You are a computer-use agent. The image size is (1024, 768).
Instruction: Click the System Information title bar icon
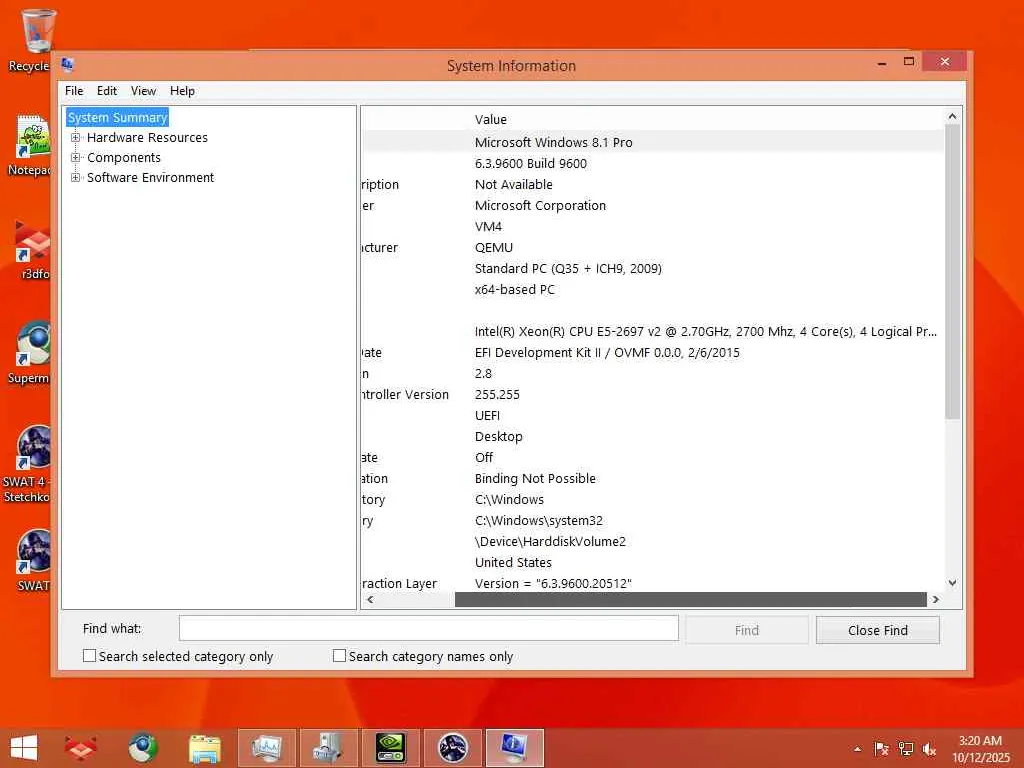tap(68, 65)
